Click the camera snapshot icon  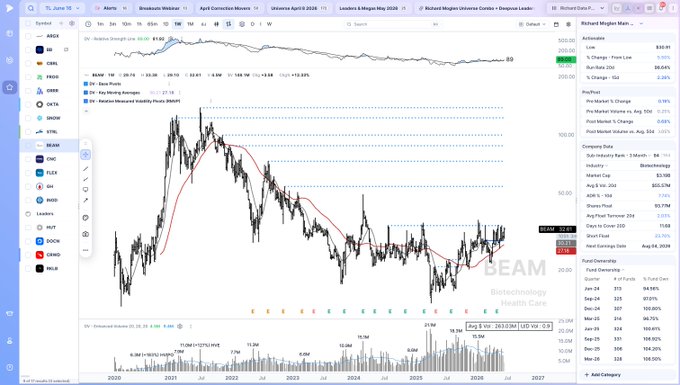pyautogui.click(x=85, y=234)
